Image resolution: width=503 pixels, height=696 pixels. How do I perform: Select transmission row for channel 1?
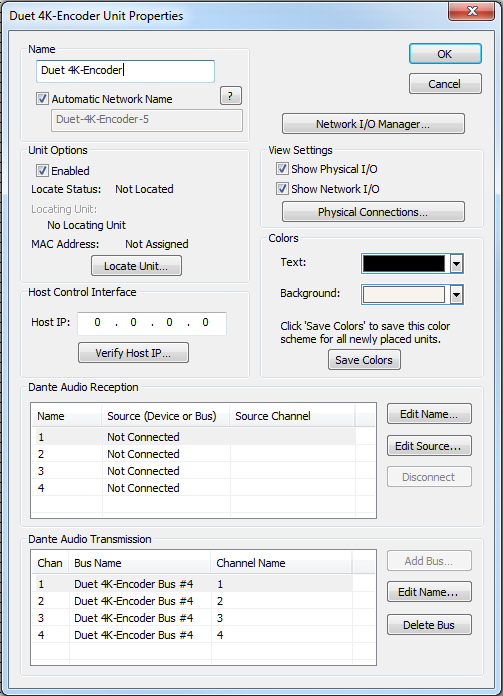click(193, 584)
